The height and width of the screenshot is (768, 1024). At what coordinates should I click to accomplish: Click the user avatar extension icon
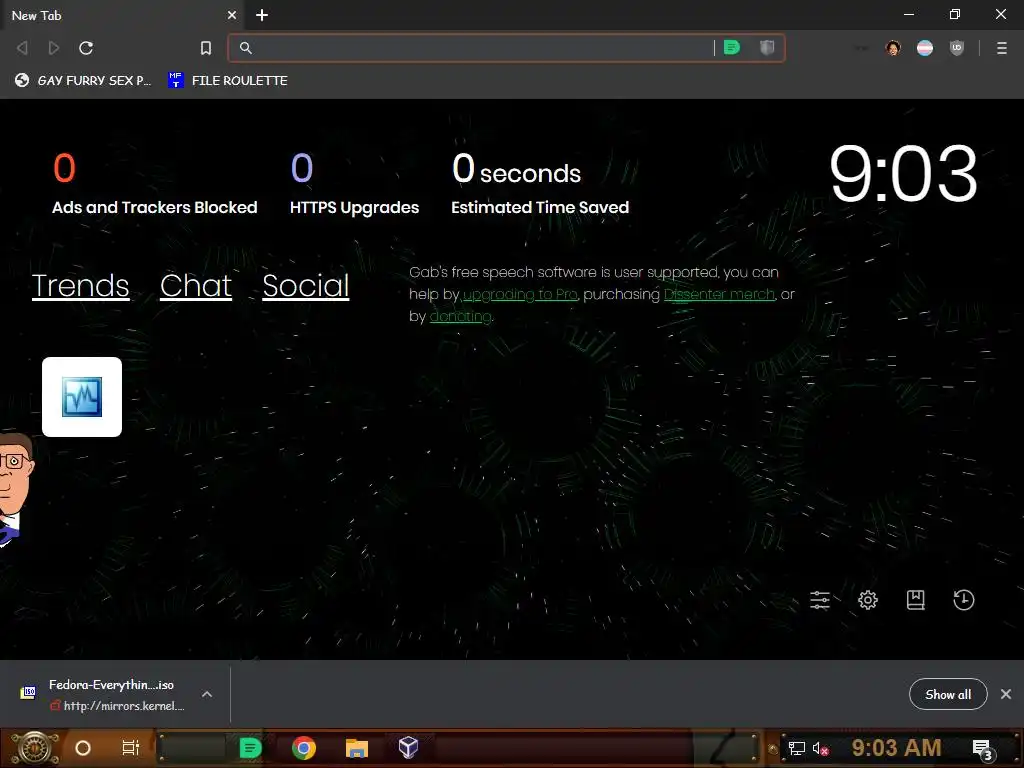[x=893, y=48]
